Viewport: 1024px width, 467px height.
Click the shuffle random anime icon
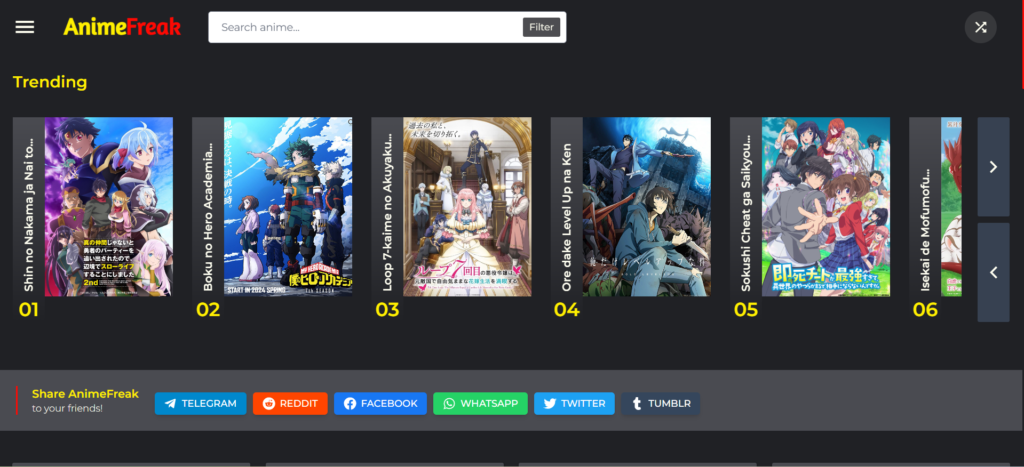980,27
